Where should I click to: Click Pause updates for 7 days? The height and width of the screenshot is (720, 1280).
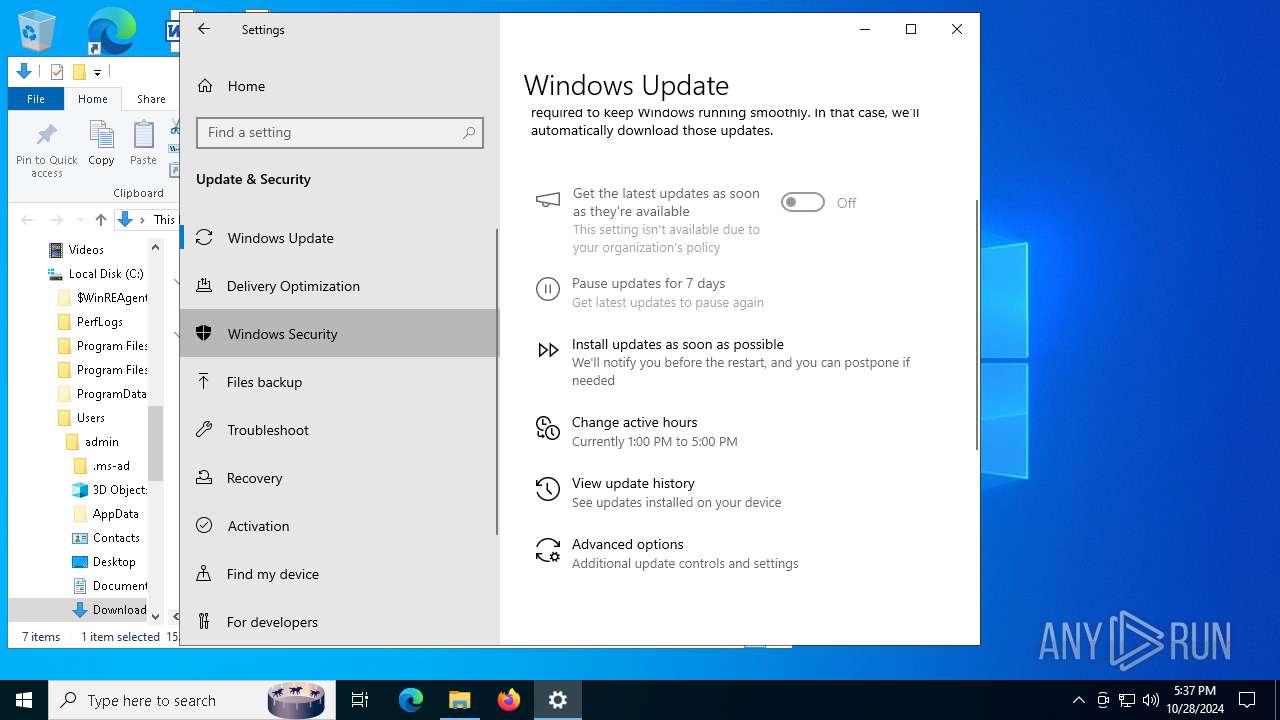(x=648, y=283)
